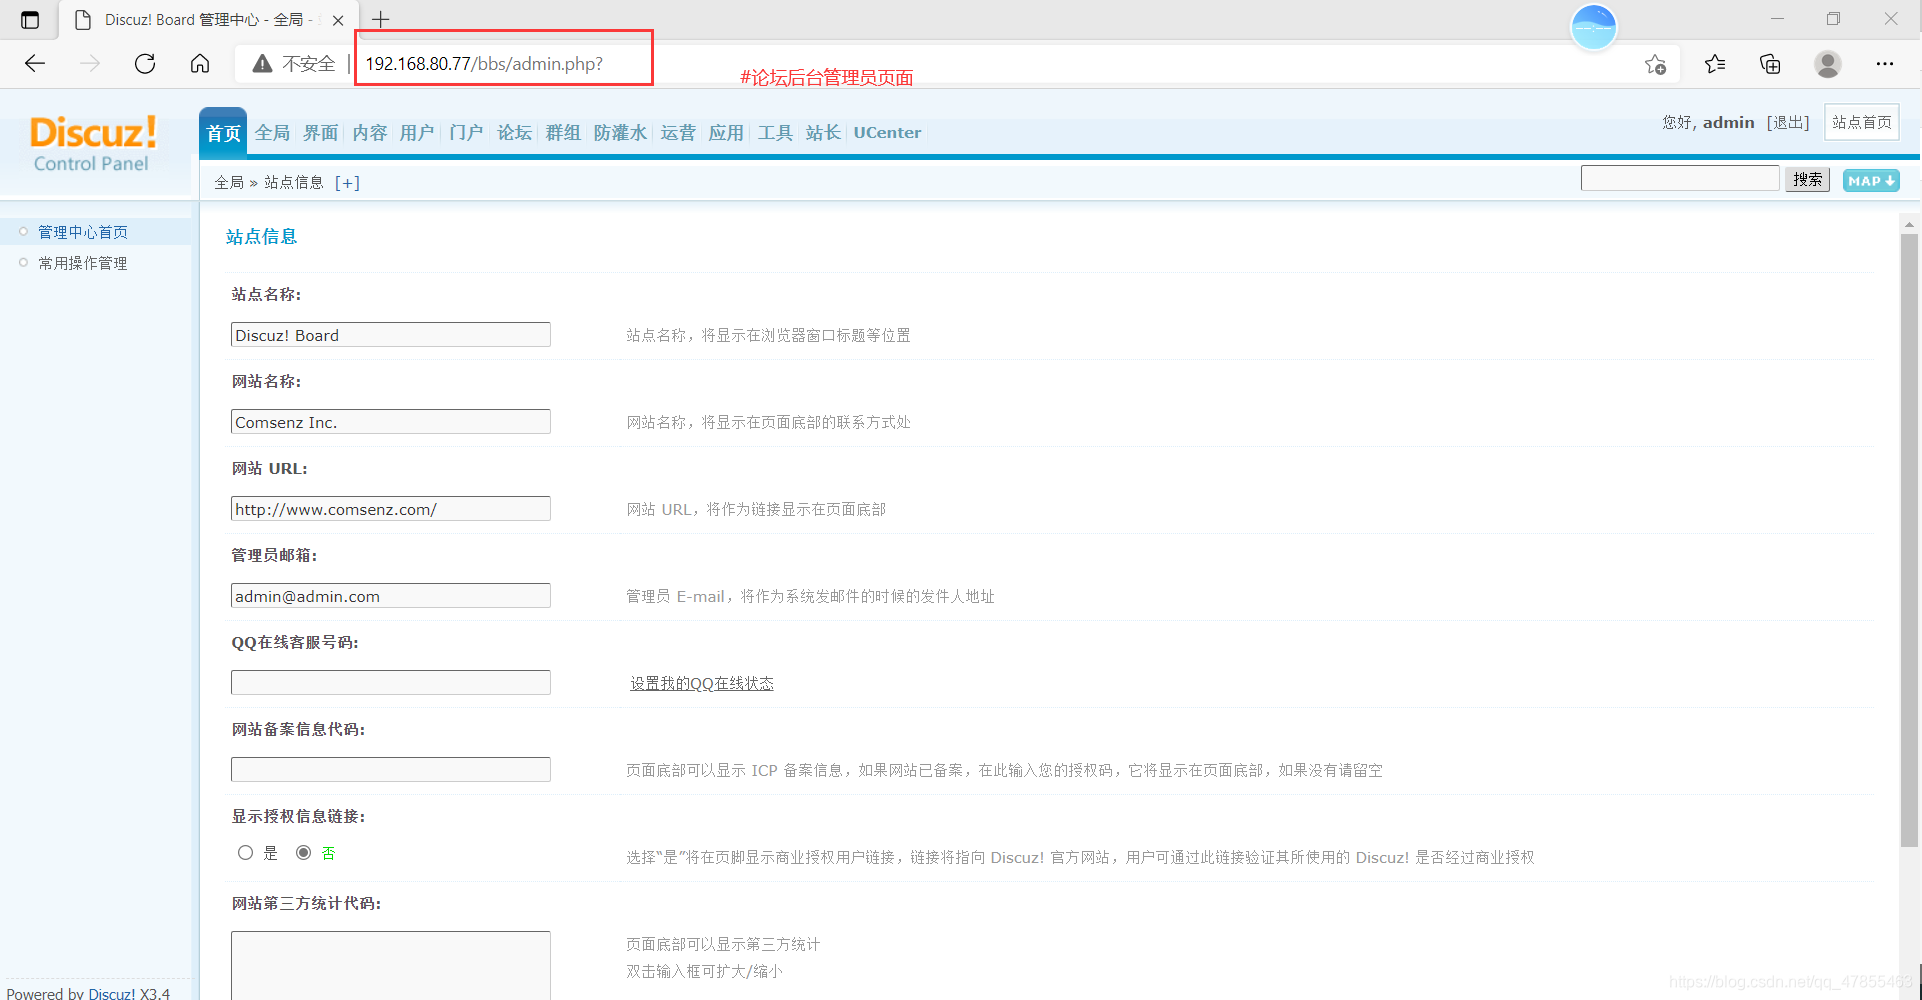Open the 用户 menu
Image resolution: width=1922 pixels, height=1000 pixels.
[417, 133]
